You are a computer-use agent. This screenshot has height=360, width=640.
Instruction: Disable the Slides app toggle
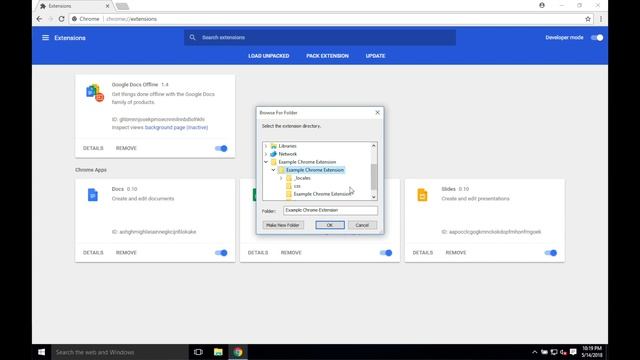[551, 253]
